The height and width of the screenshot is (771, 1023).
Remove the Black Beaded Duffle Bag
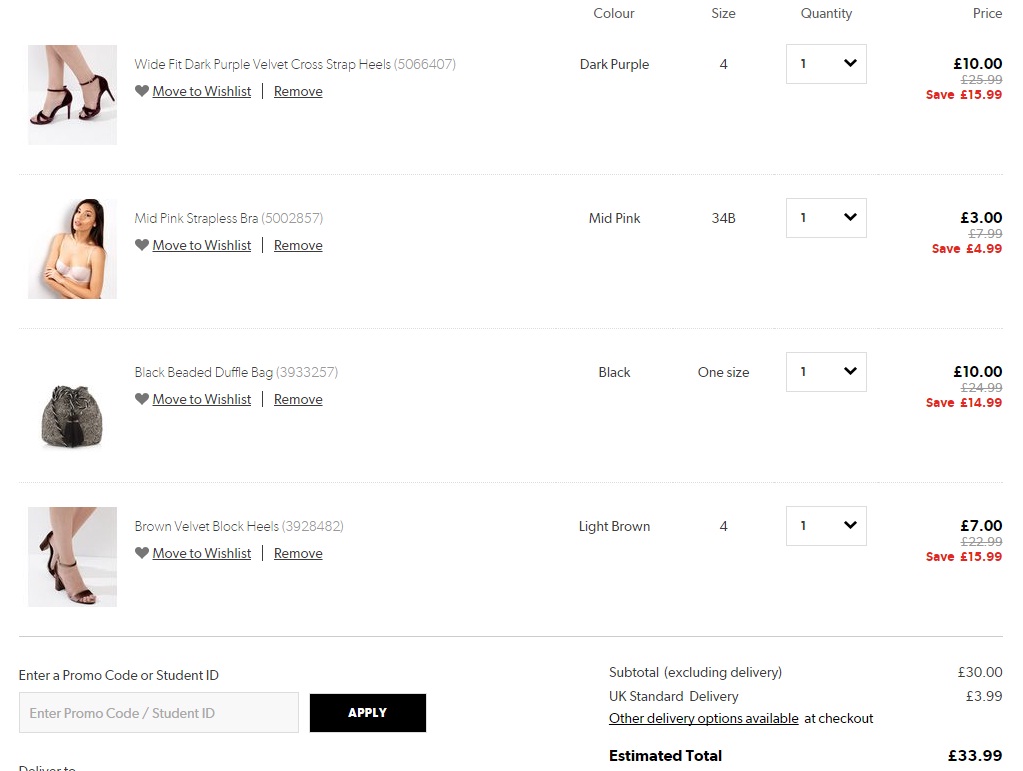point(298,399)
